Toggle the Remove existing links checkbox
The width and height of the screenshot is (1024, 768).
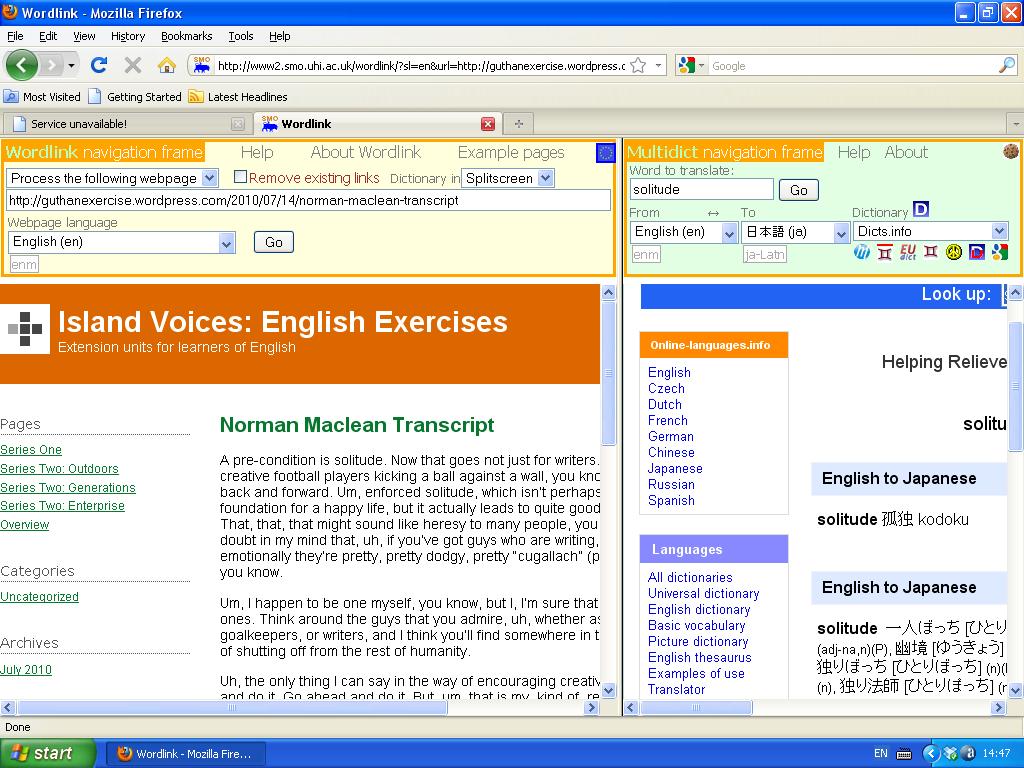click(240, 177)
